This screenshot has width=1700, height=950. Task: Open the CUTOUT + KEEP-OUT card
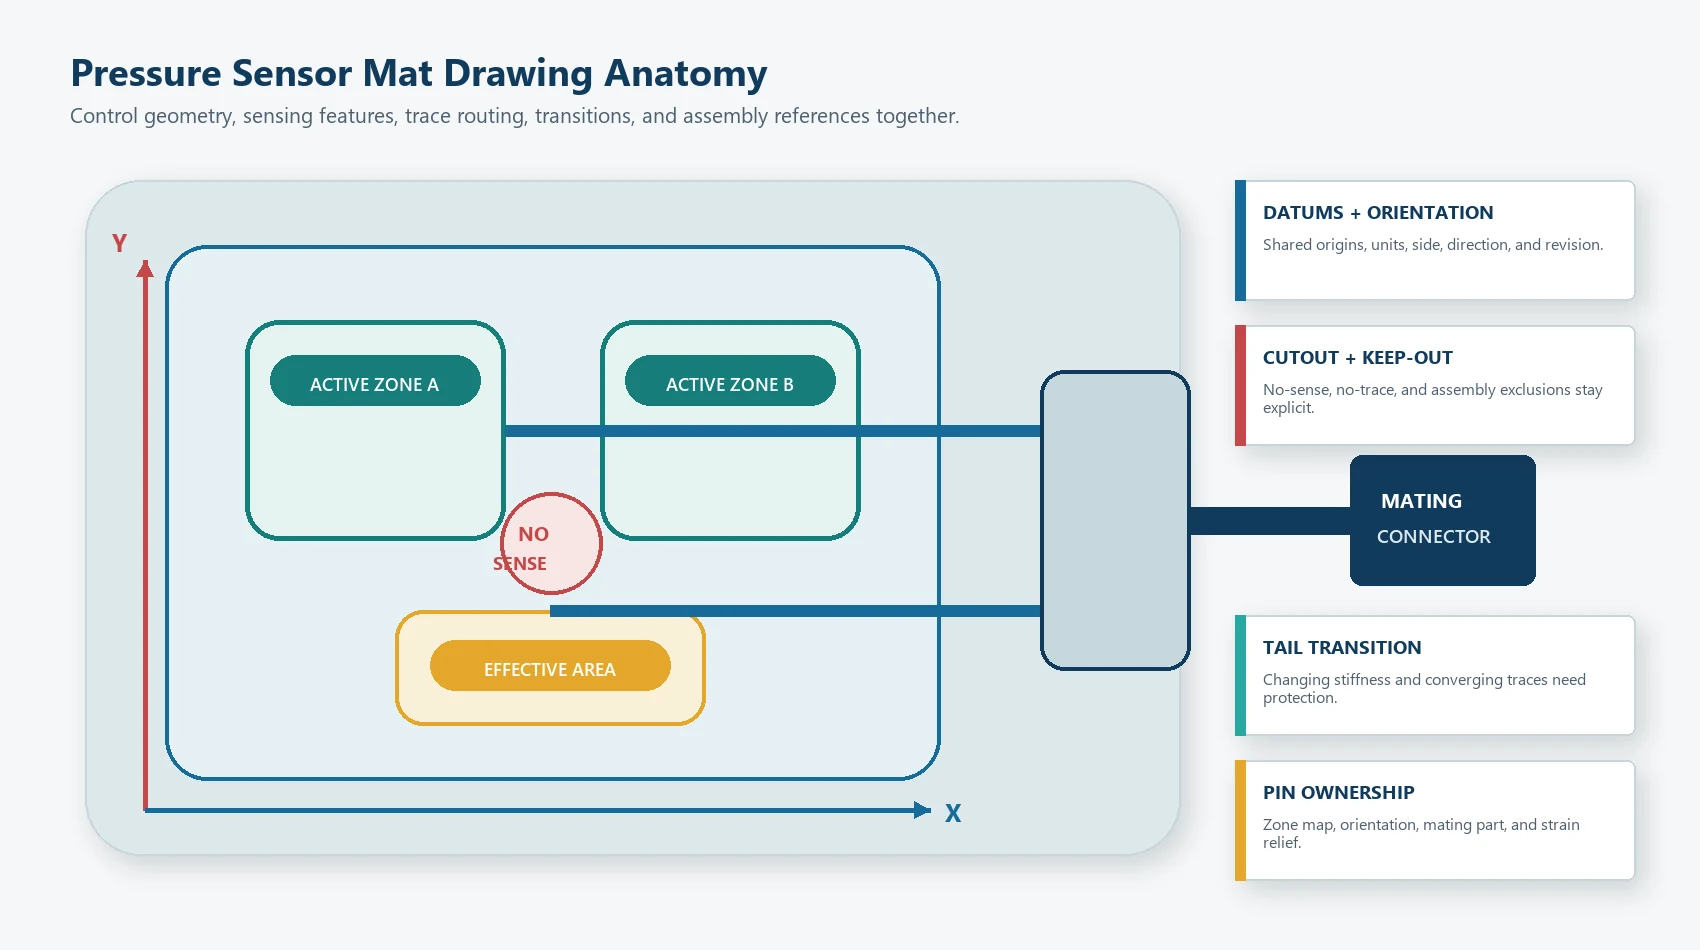(x=1435, y=385)
